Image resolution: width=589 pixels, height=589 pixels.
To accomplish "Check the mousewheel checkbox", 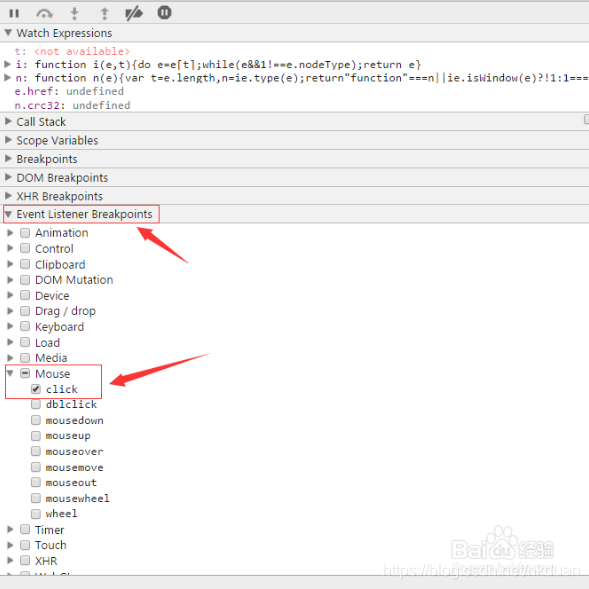I will [36, 498].
